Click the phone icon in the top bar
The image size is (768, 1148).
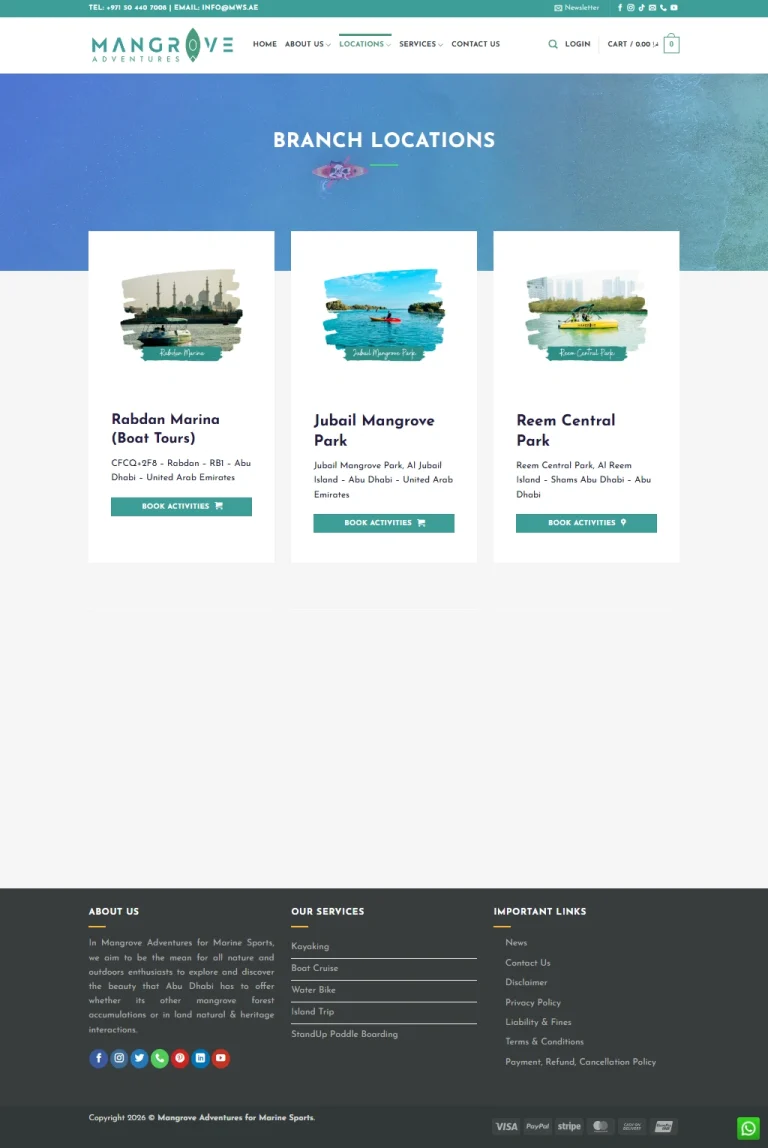point(663,7)
